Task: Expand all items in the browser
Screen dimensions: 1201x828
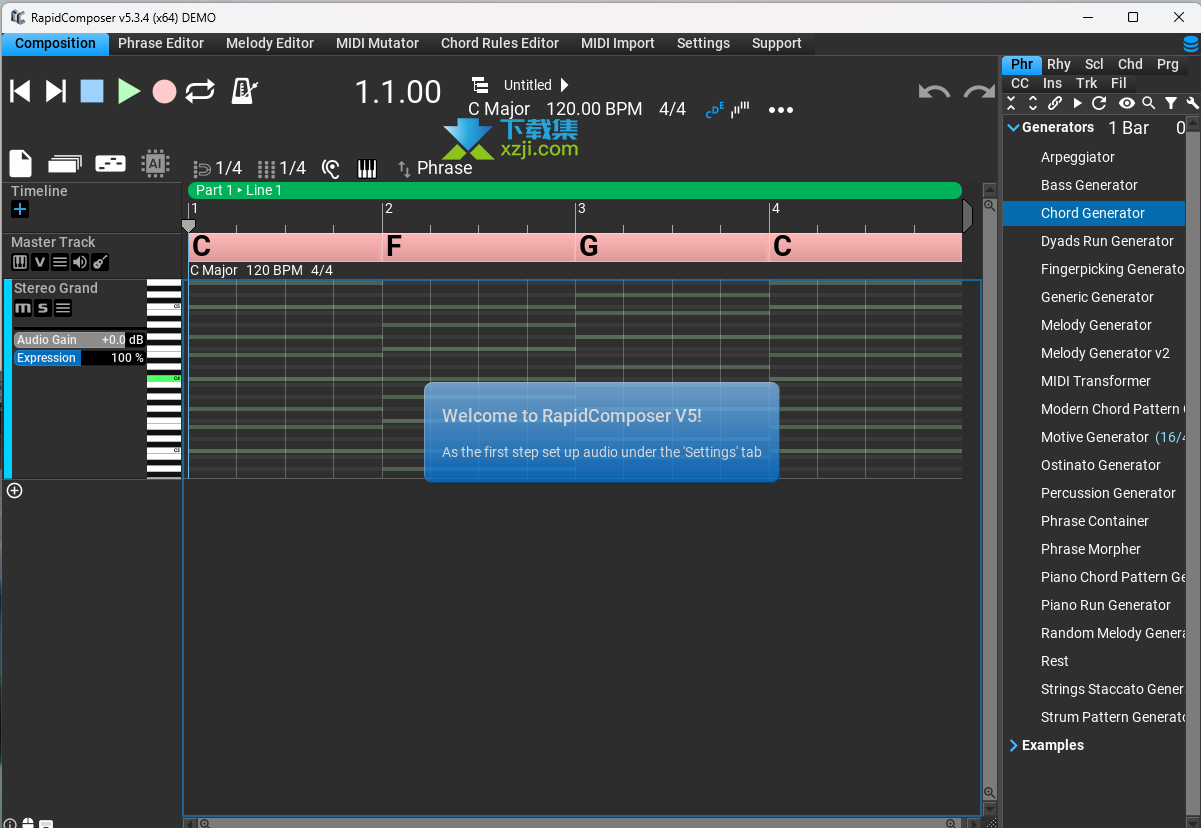Action: point(1033,103)
